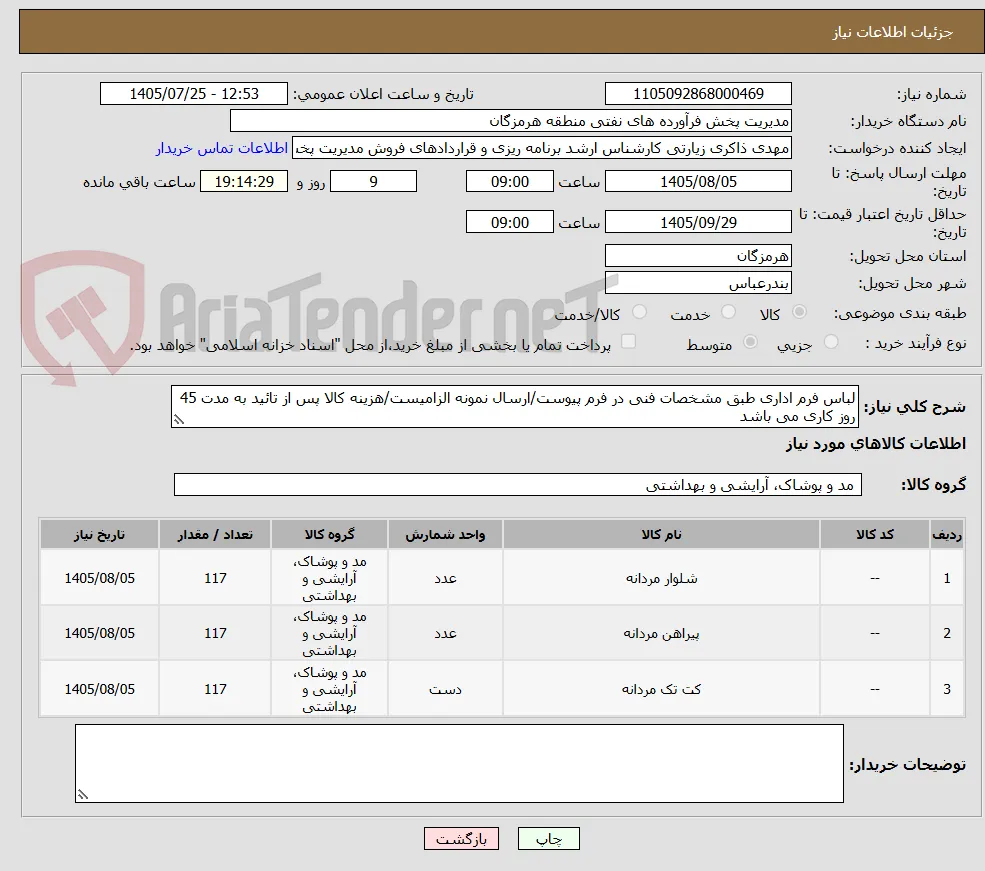Click the resize handle of توضیحات خریدار box

click(x=83, y=794)
